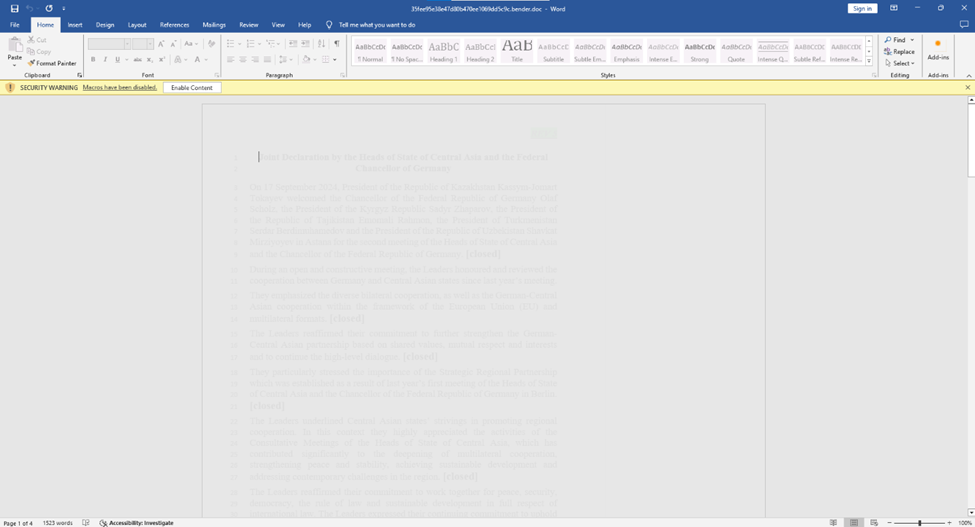The width and height of the screenshot is (975, 527).
Task: Toggle Italic formatting
Action: coord(105,60)
